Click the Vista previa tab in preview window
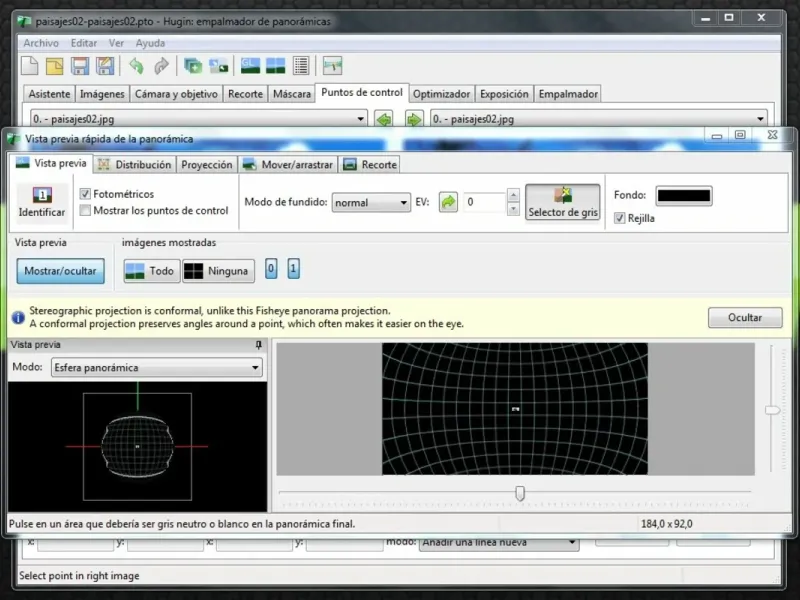This screenshot has width=800, height=600. [x=51, y=163]
